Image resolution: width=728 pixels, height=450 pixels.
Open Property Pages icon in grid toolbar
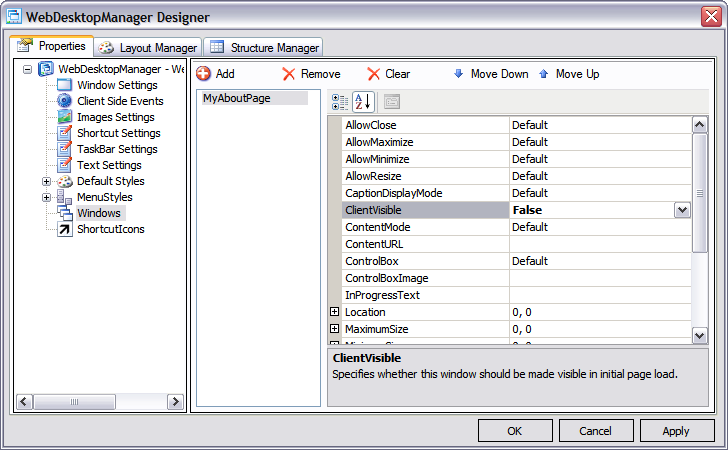pyautogui.click(x=392, y=101)
